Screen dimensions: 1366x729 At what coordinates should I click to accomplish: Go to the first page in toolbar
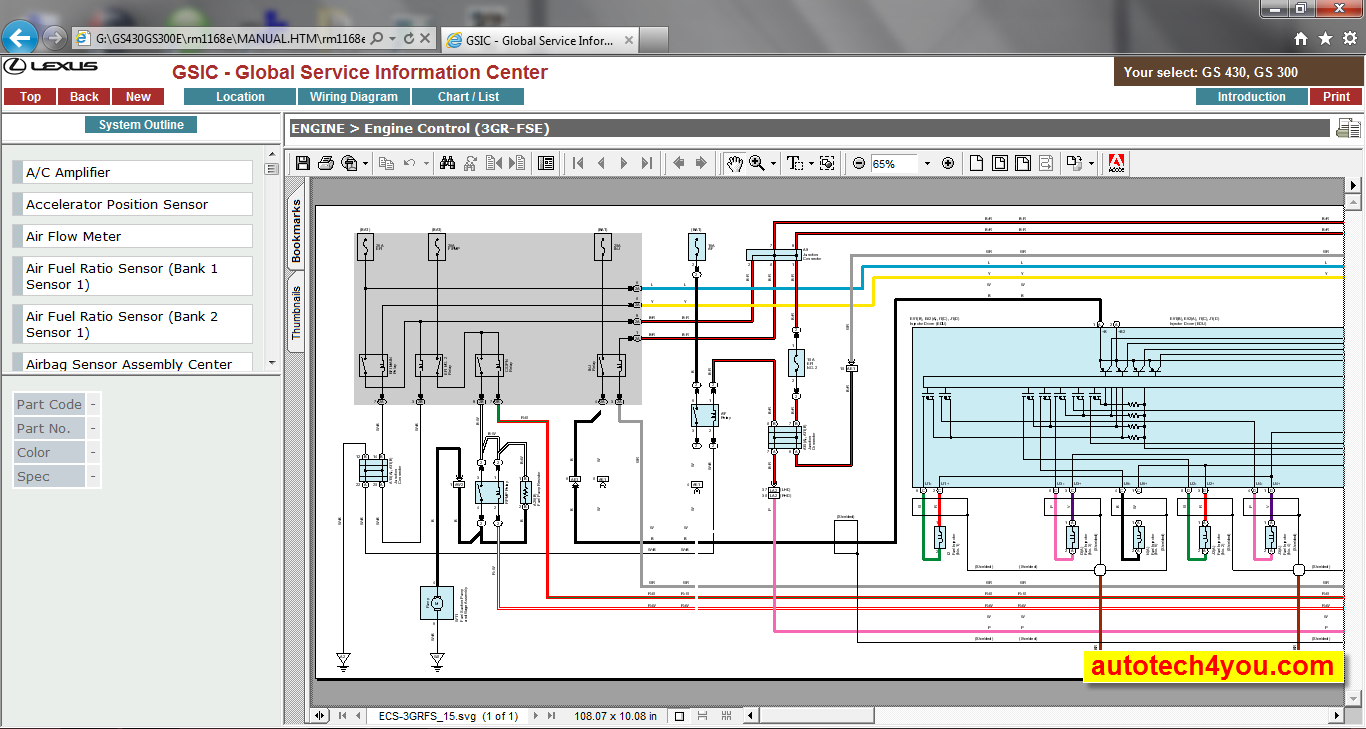pos(578,163)
